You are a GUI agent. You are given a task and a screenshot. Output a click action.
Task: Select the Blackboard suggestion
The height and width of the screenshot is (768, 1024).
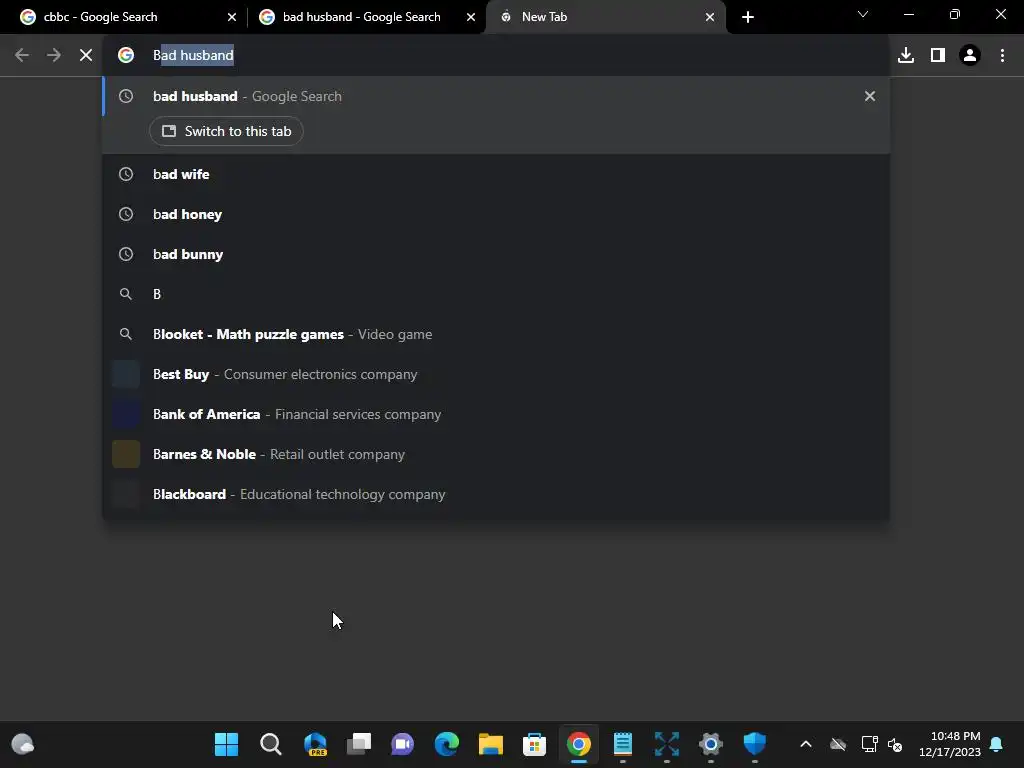[496, 494]
